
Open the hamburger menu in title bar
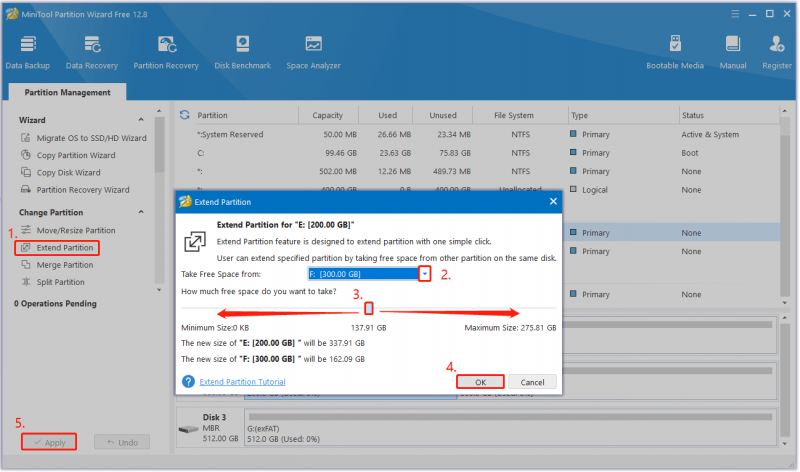[x=735, y=14]
